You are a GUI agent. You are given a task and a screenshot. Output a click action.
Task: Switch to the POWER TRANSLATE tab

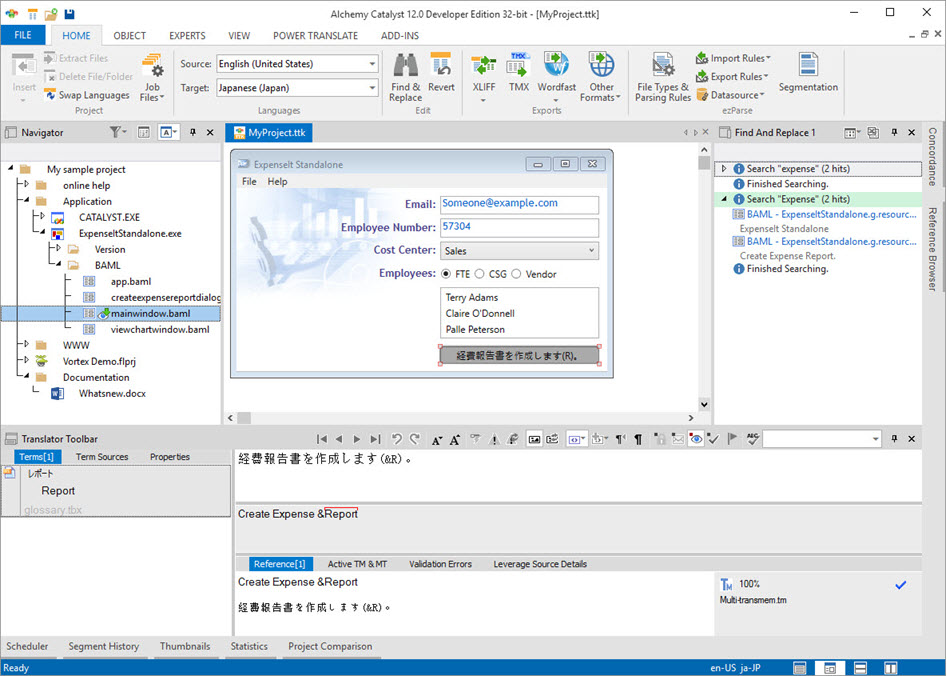click(315, 36)
